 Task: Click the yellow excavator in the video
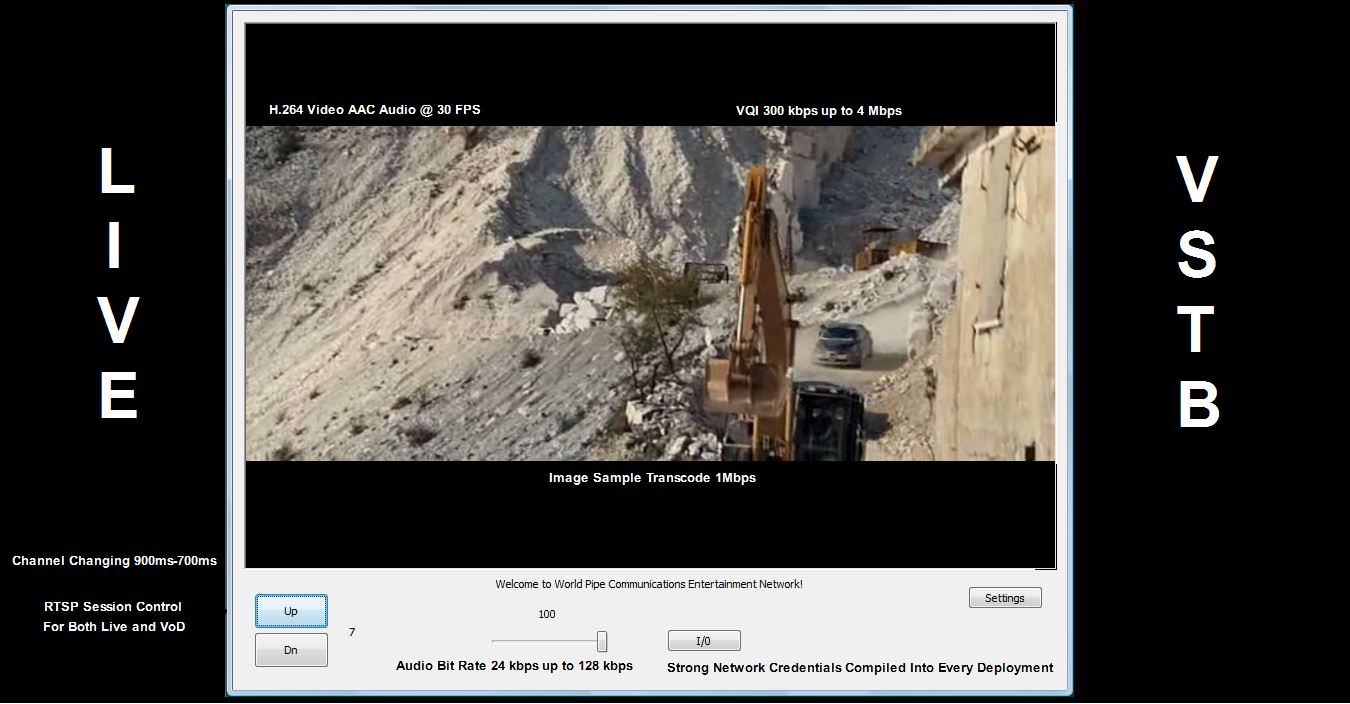click(760, 330)
